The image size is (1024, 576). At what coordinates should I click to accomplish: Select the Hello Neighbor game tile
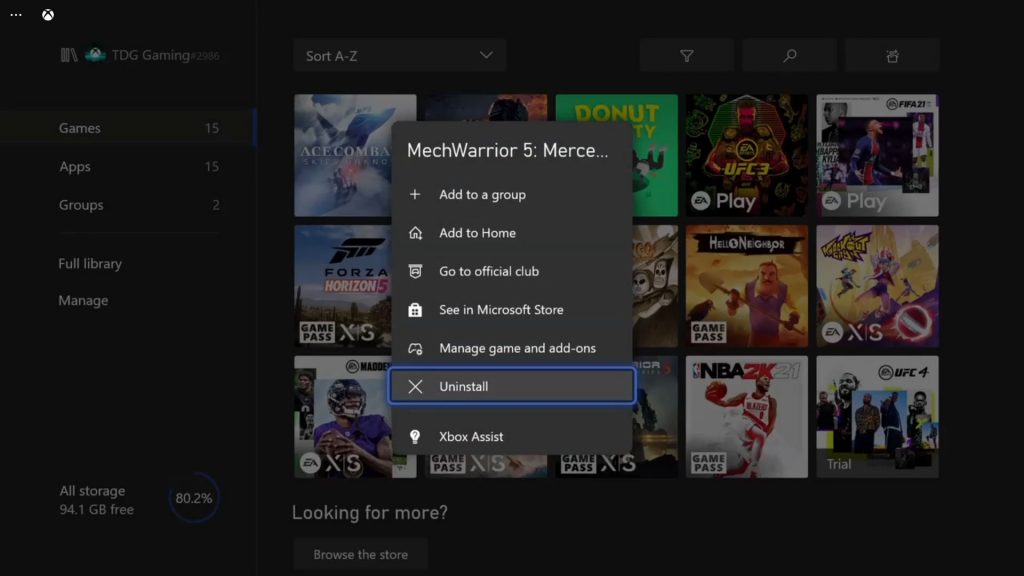coord(746,286)
